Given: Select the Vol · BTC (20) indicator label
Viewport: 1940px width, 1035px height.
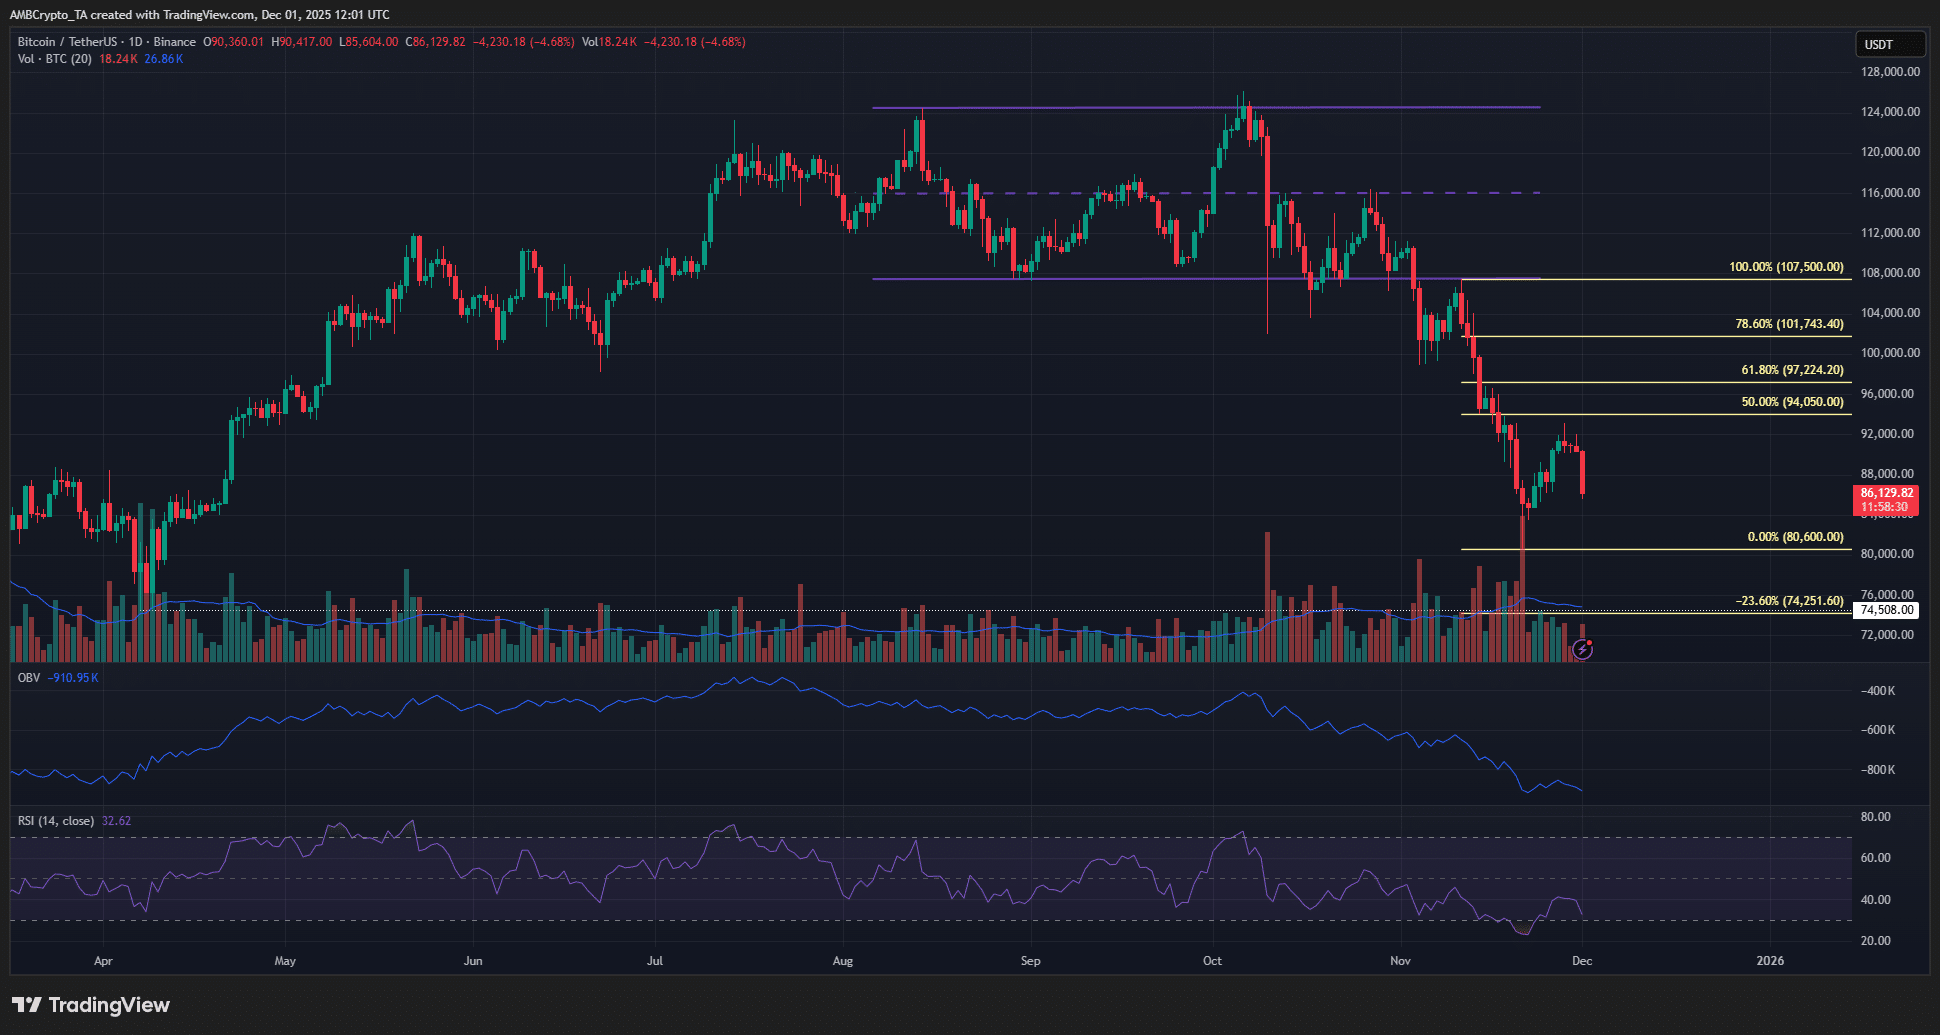Looking at the screenshot, I should click(x=54, y=59).
